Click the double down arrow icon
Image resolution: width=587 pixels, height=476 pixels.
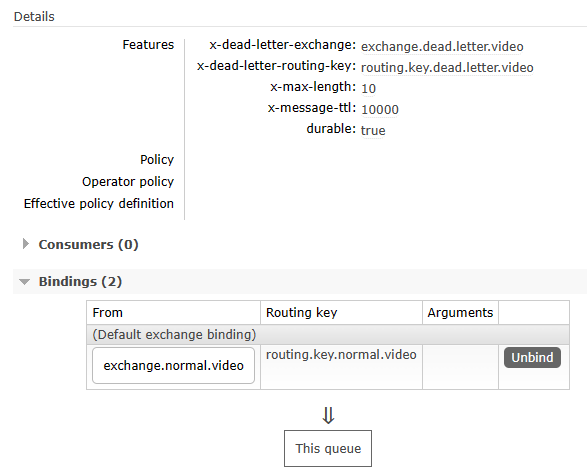[328, 415]
